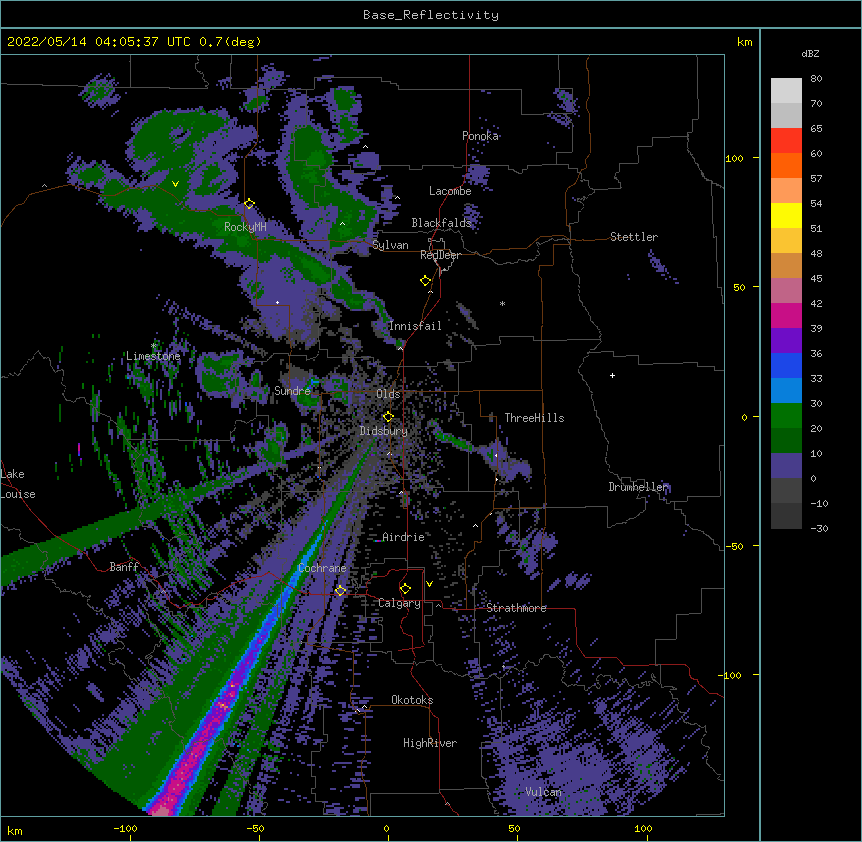The height and width of the screenshot is (842, 862).
Task: Click the blue 36 dBZ color swatch
Action: (786, 365)
